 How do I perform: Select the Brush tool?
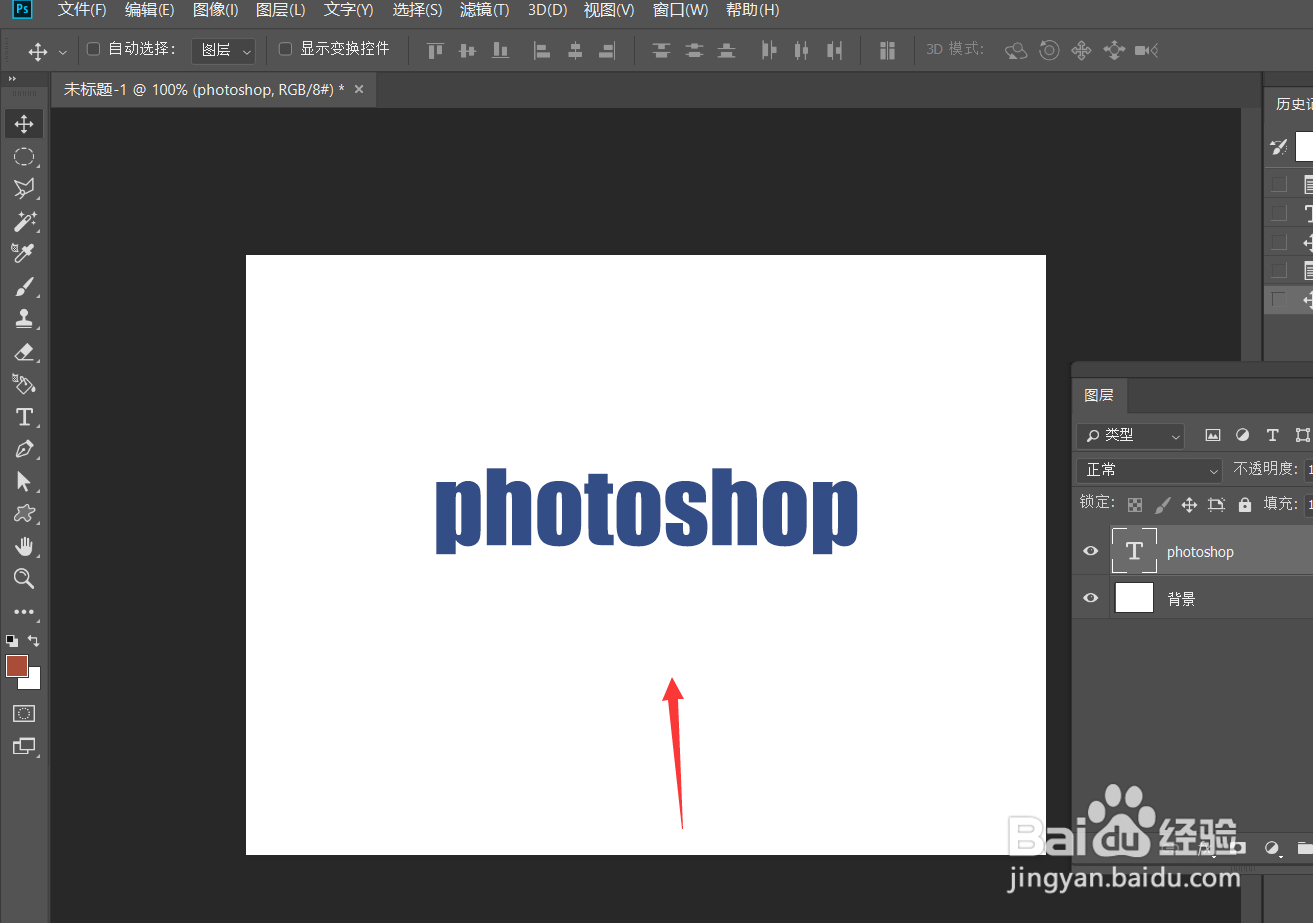[x=24, y=287]
